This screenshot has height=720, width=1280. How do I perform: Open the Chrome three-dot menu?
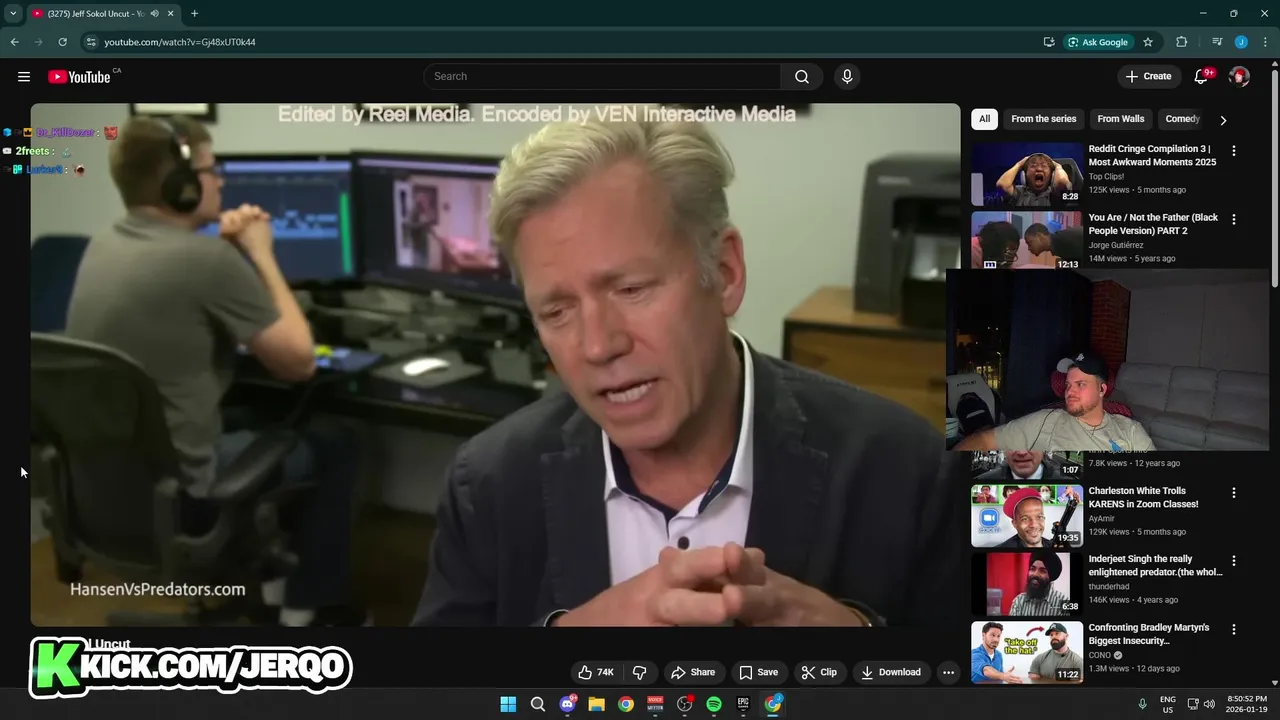click(1264, 42)
